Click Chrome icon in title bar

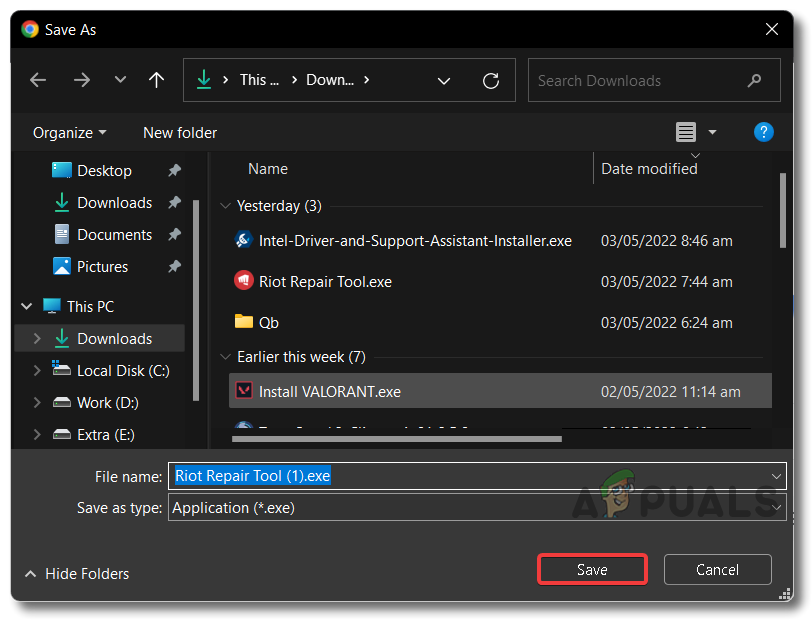coord(30,30)
